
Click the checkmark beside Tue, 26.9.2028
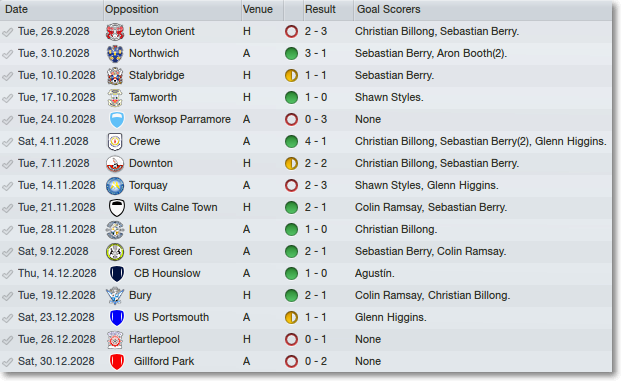click(8, 32)
